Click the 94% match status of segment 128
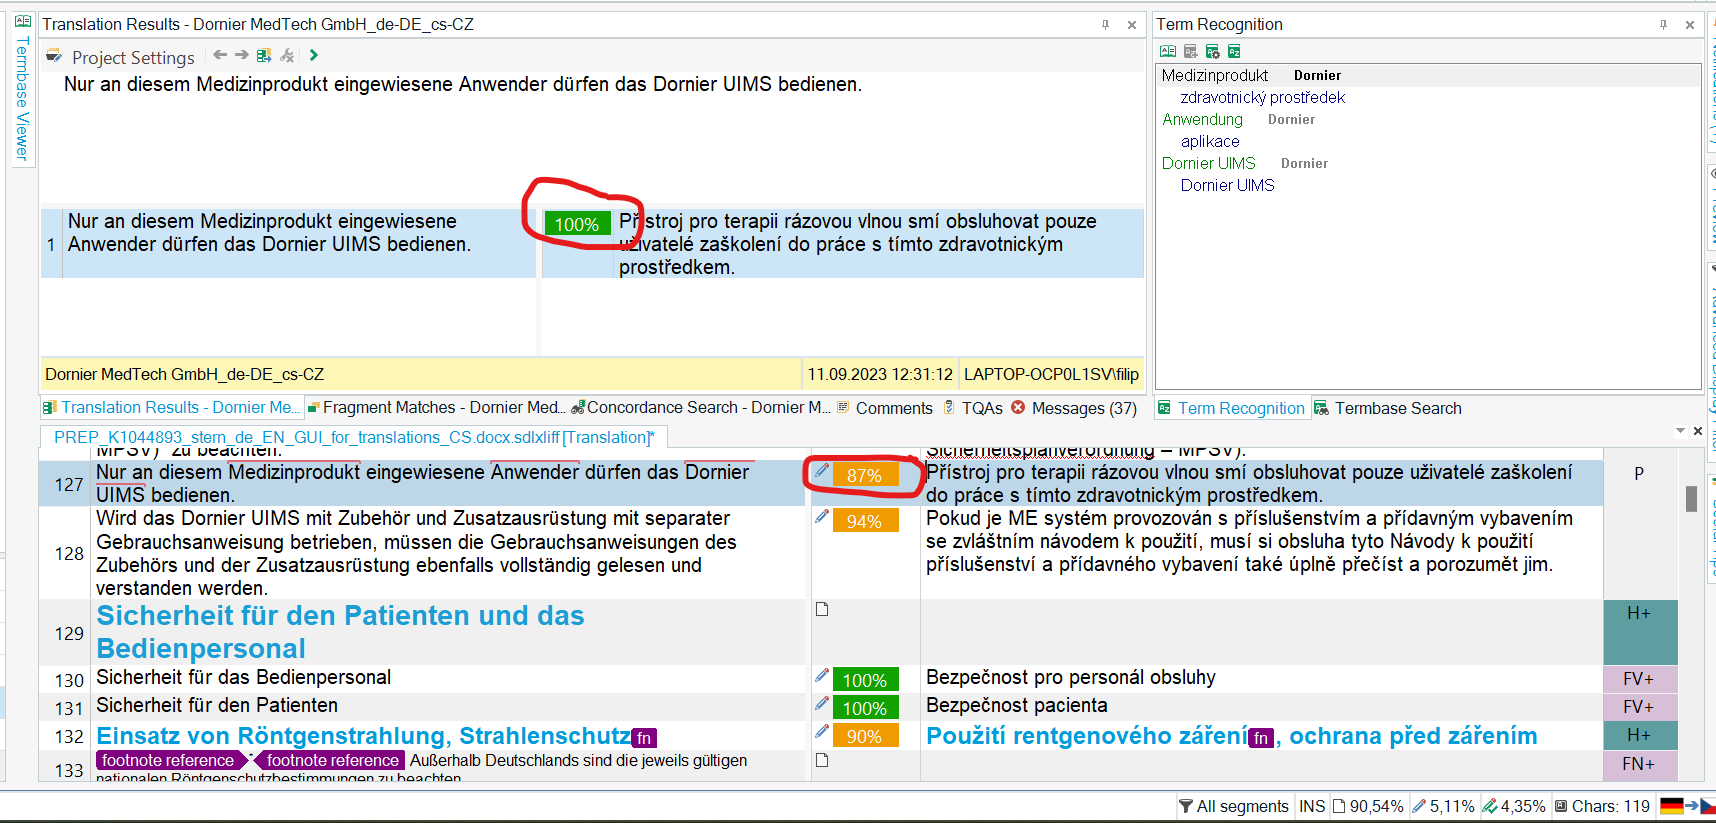Image resolution: width=1716 pixels, height=823 pixels. [865, 521]
